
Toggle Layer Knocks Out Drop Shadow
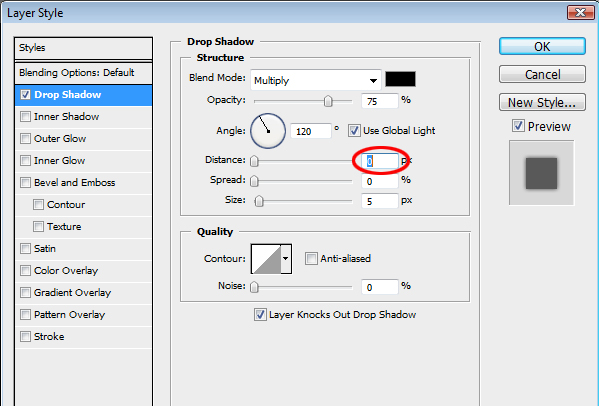pos(260,315)
